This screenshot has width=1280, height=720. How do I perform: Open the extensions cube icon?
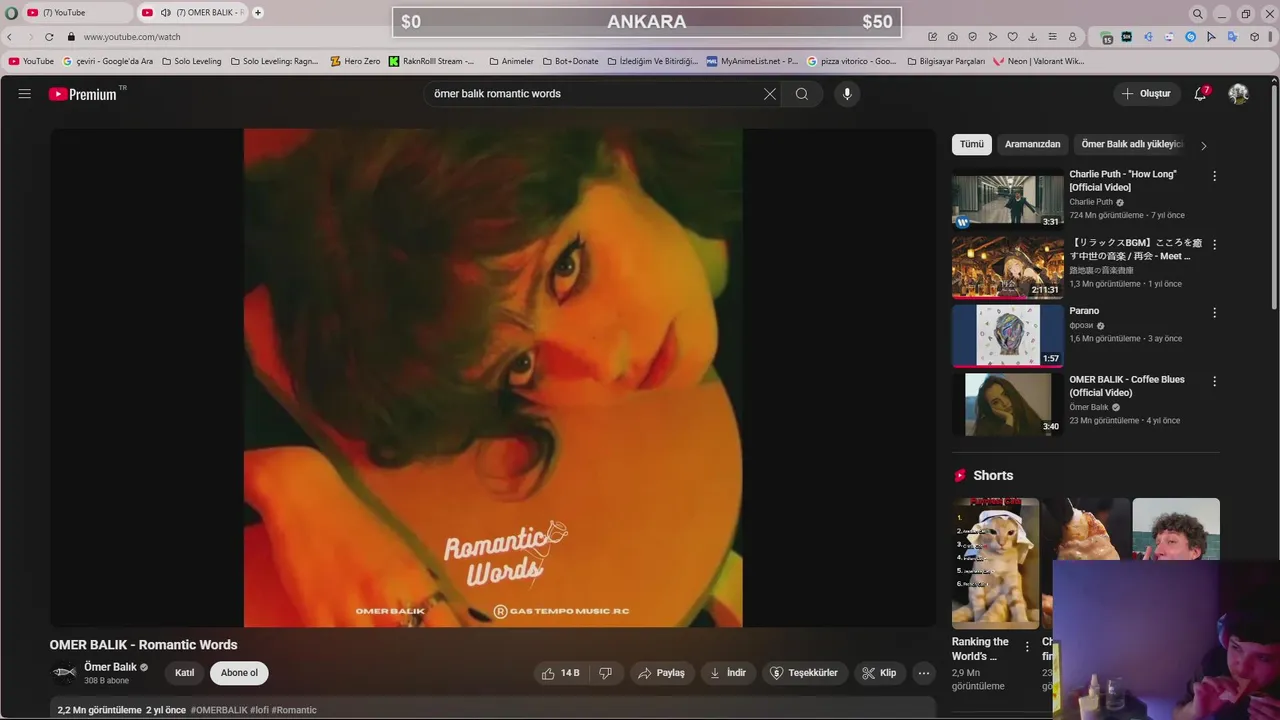click(x=1254, y=37)
